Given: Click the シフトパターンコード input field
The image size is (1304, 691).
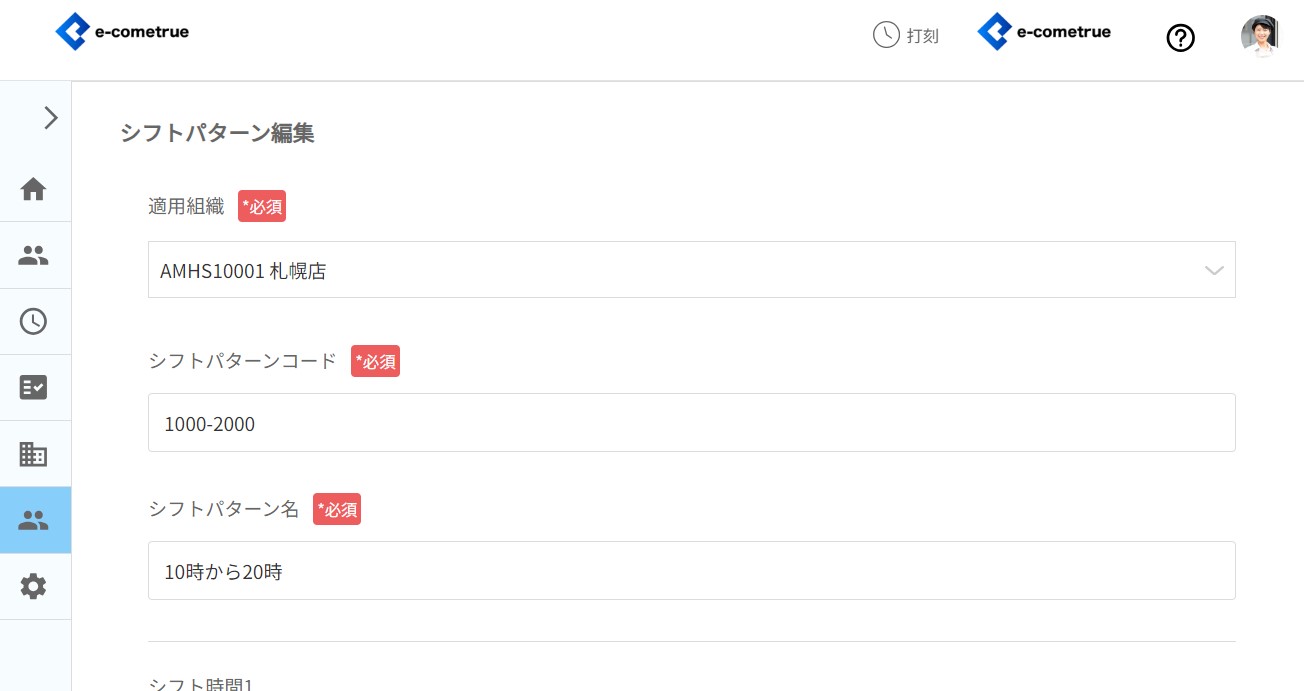Looking at the screenshot, I should point(690,423).
